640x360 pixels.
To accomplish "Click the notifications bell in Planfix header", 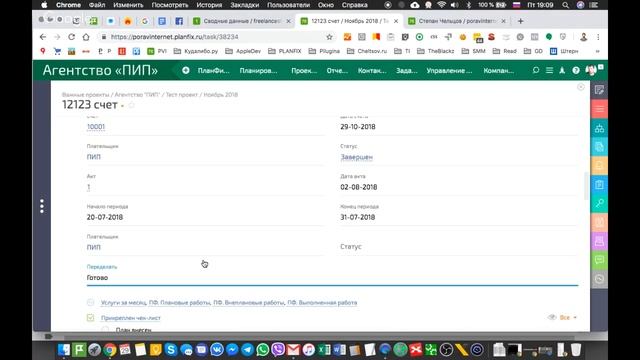I will click(562, 70).
